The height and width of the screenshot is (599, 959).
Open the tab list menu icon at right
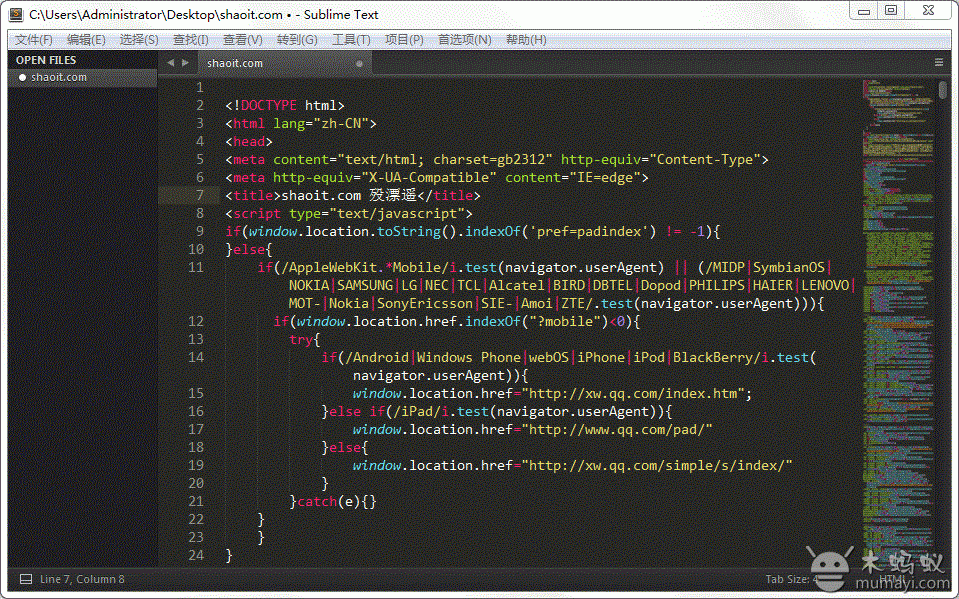coord(939,62)
